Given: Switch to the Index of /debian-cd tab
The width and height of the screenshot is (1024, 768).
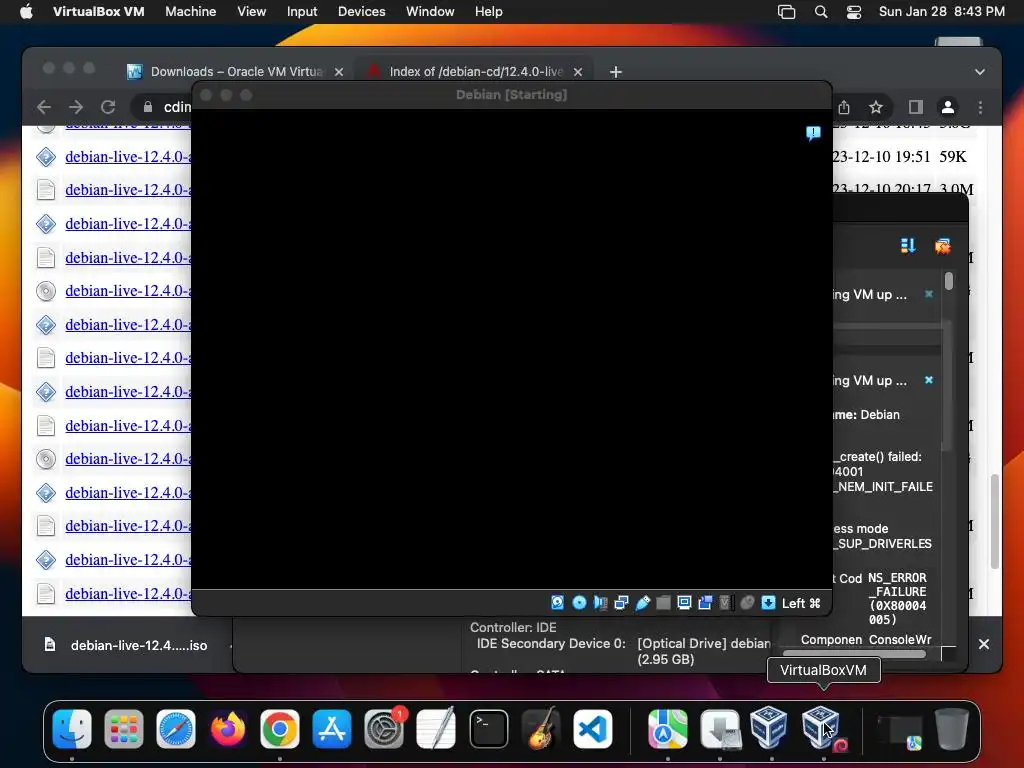Looking at the screenshot, I should (475, 72).
